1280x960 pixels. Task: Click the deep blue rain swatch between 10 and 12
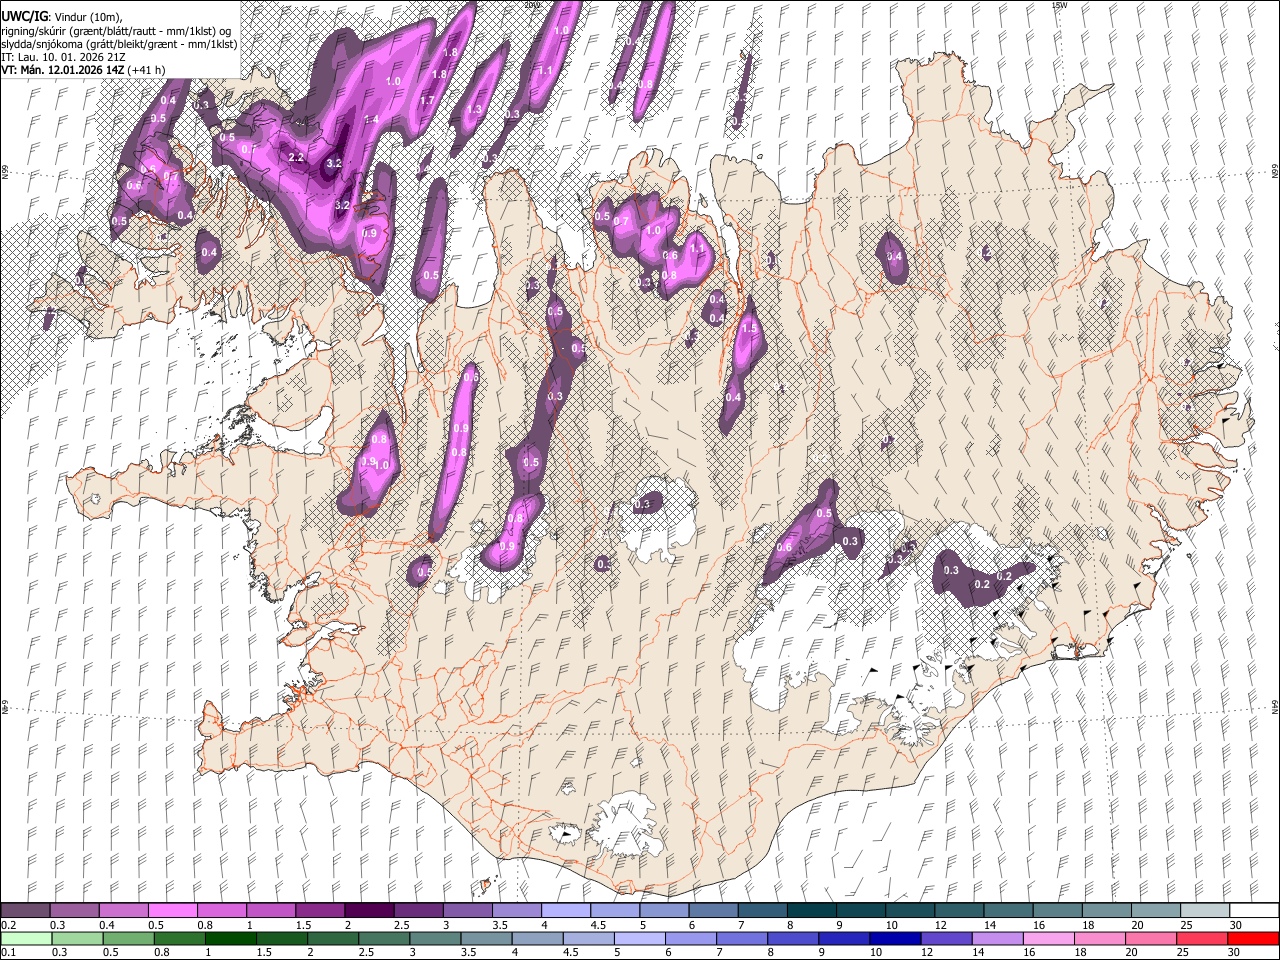click(896, 938)
